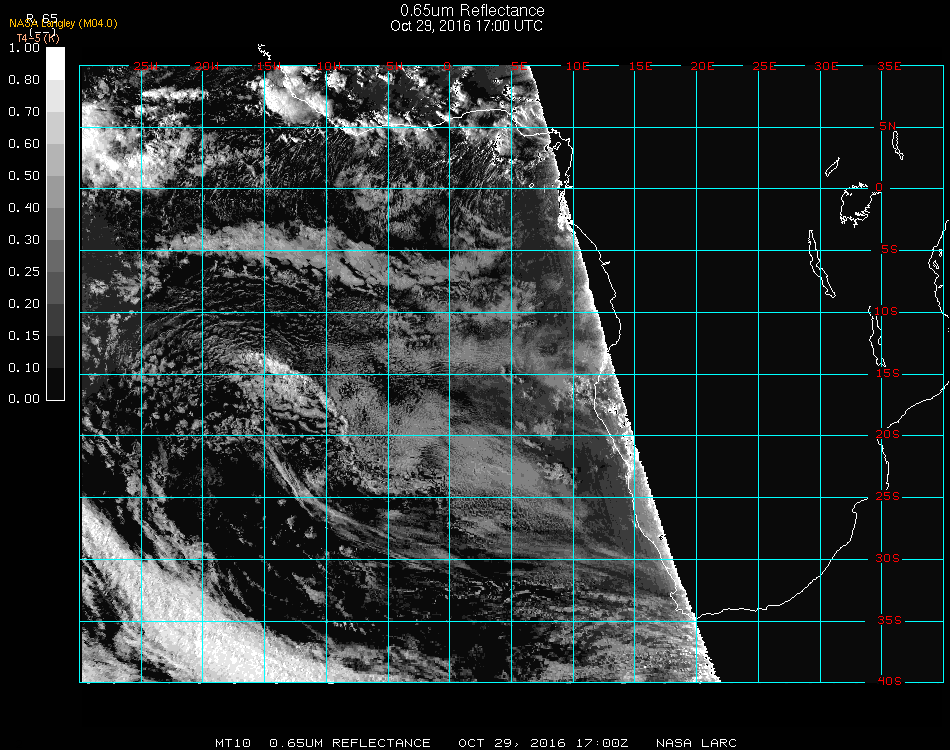Image resolution: width=950 pixels, height=750 pixels.
Task: Click the 5S latitude label
Action: point(889,250)
